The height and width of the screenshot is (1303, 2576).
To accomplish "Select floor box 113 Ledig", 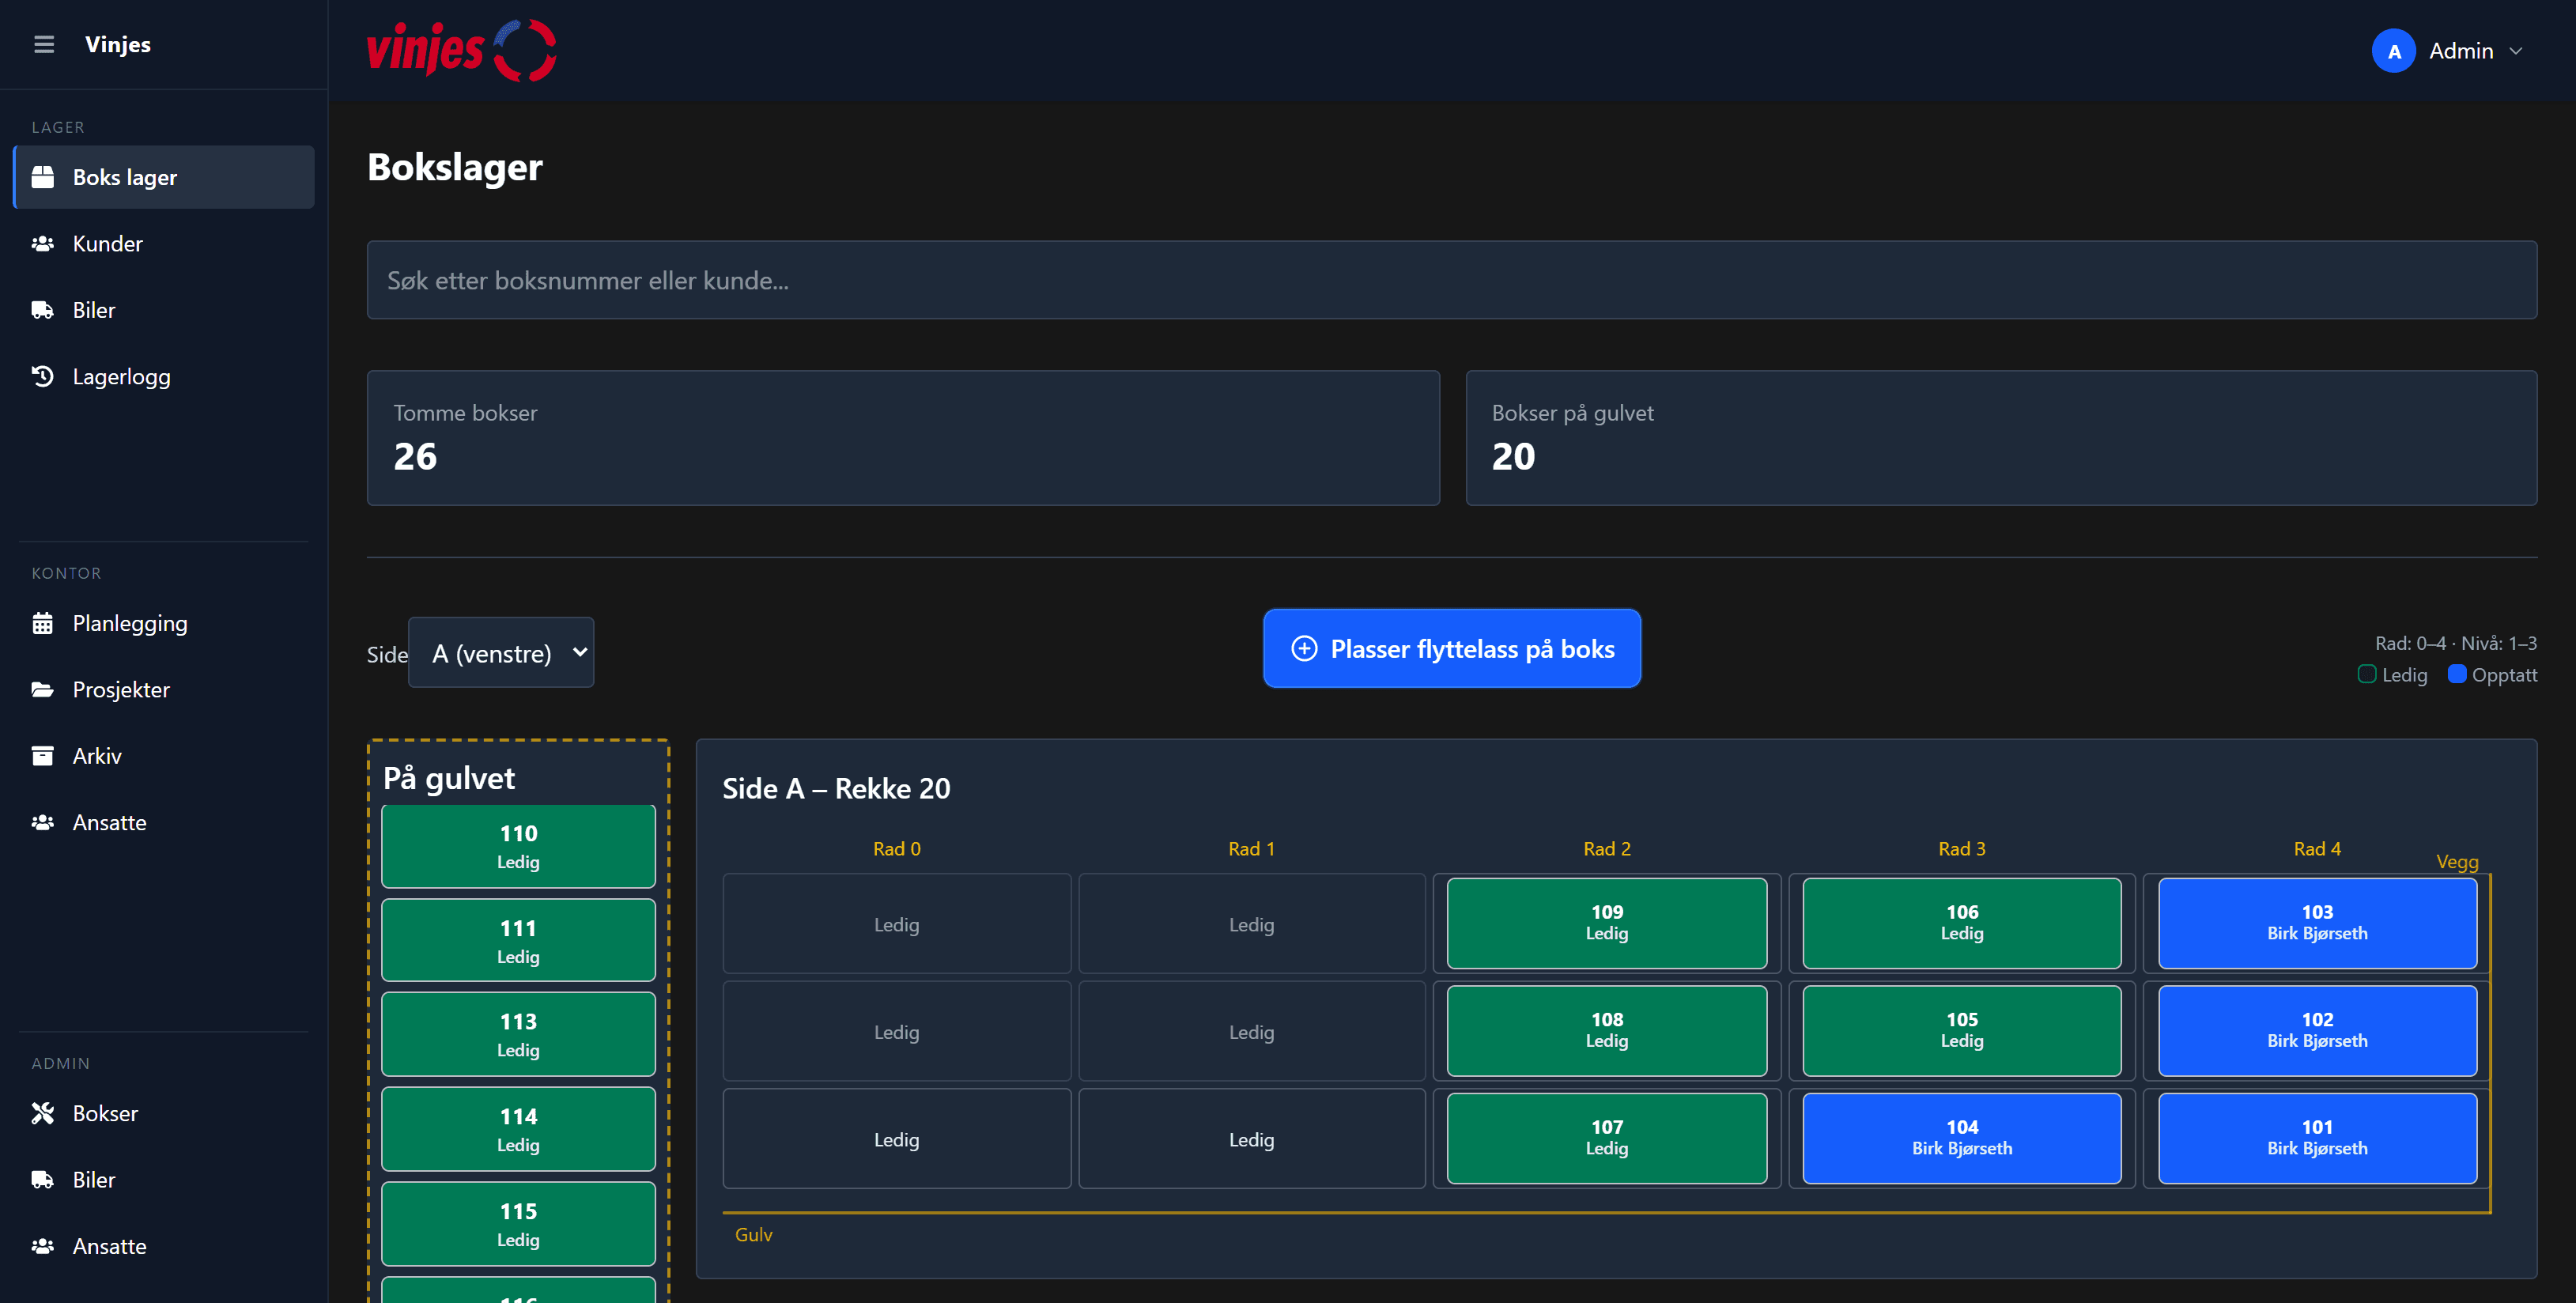I will pyautogui.click(x=518, y=1034).
